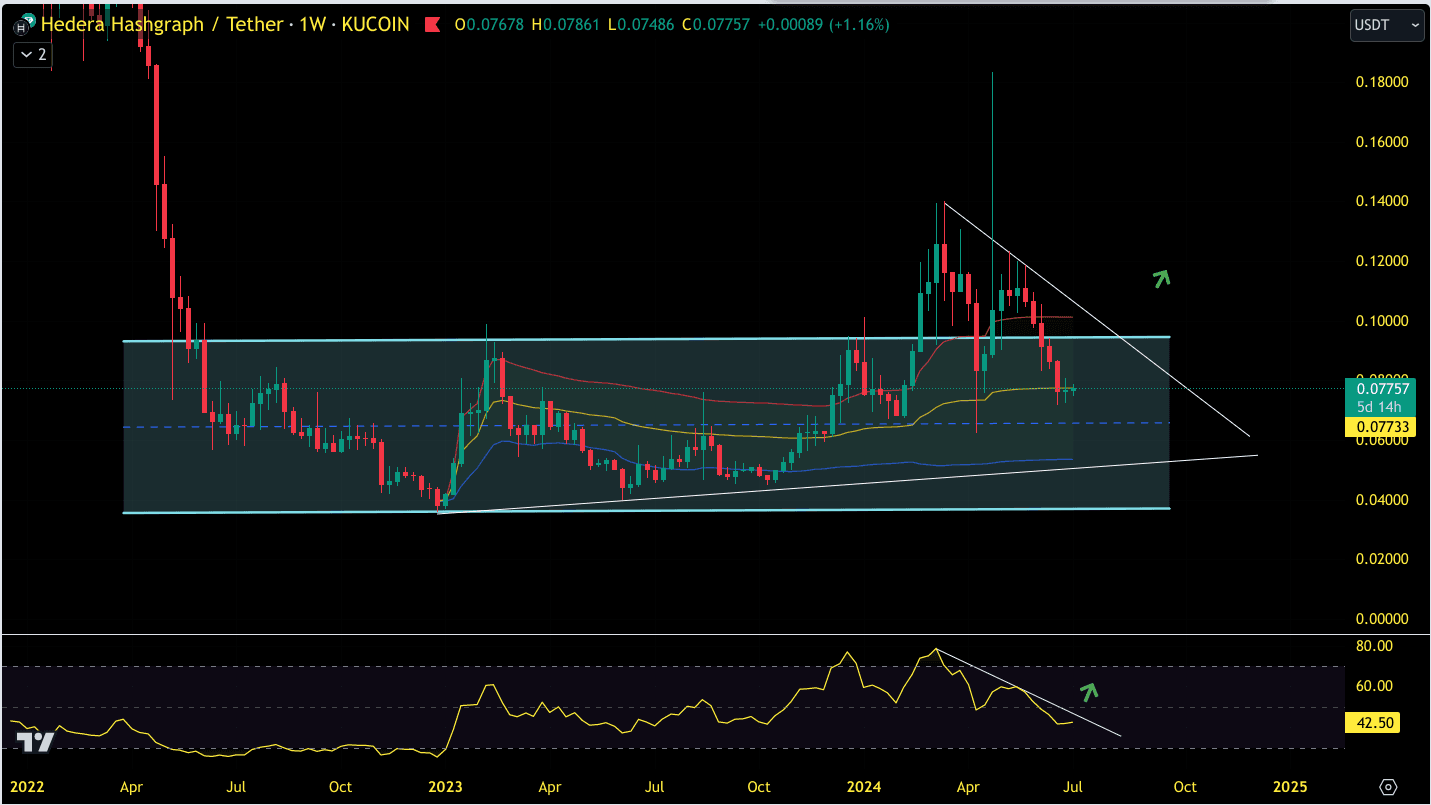Click the green 5d 14h countdown label
The width and height of the screenshot is (1431, 805).
[1382, 407]
